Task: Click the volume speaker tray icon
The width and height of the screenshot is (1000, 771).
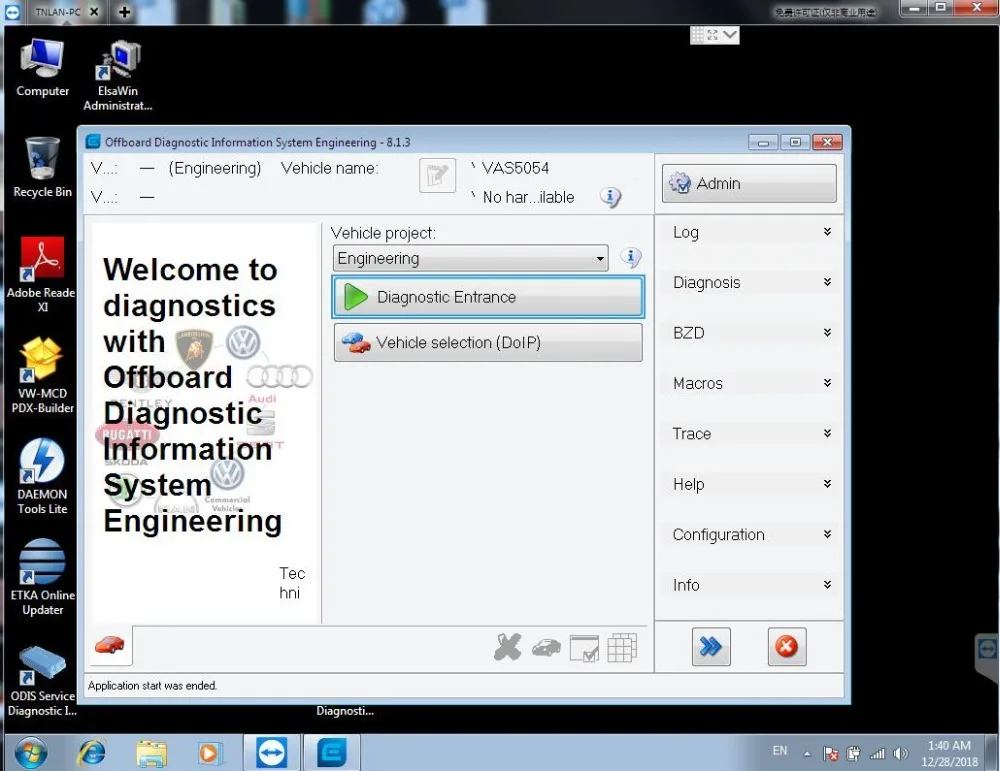Action: [901, 754]
